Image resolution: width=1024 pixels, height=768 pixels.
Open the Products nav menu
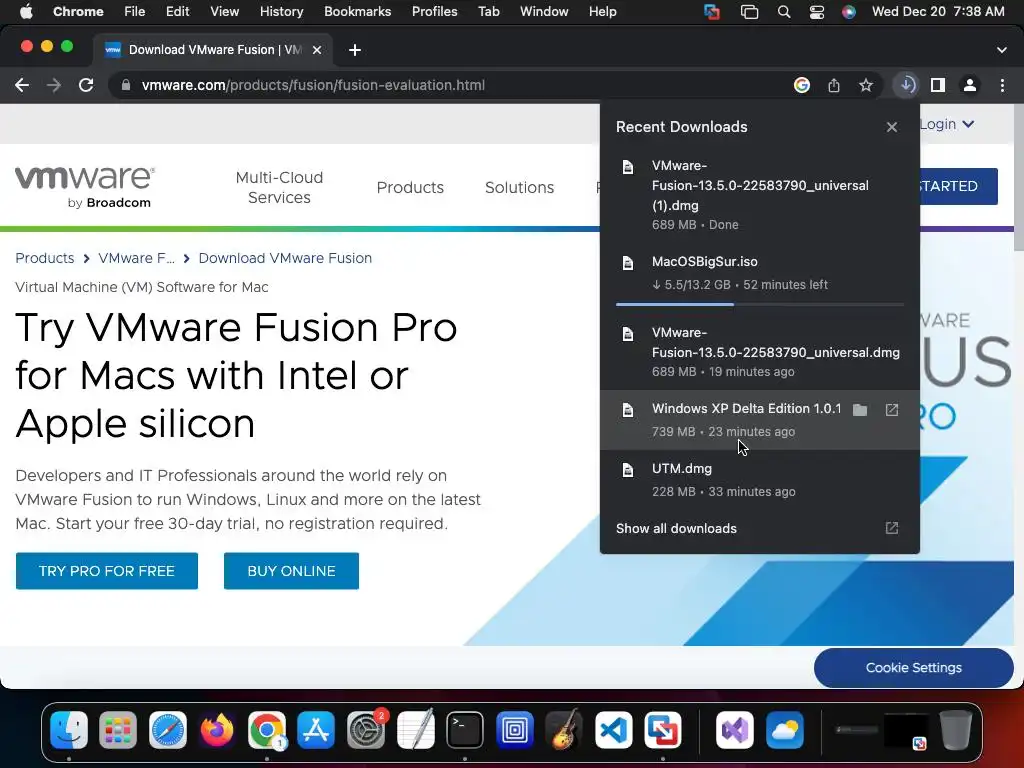click(410, 187)
